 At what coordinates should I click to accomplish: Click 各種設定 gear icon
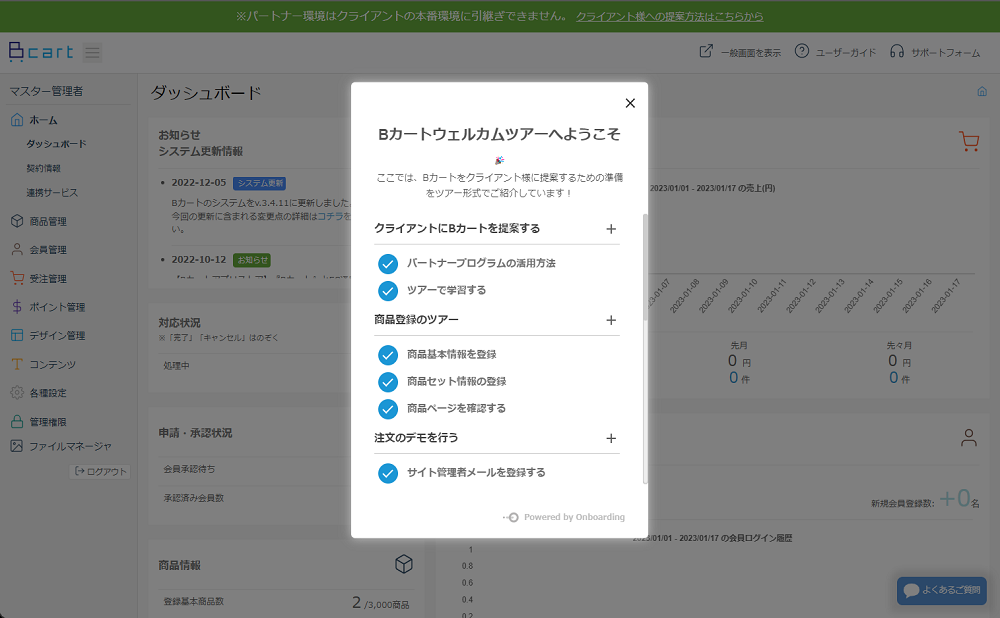(x=17, y=393)
